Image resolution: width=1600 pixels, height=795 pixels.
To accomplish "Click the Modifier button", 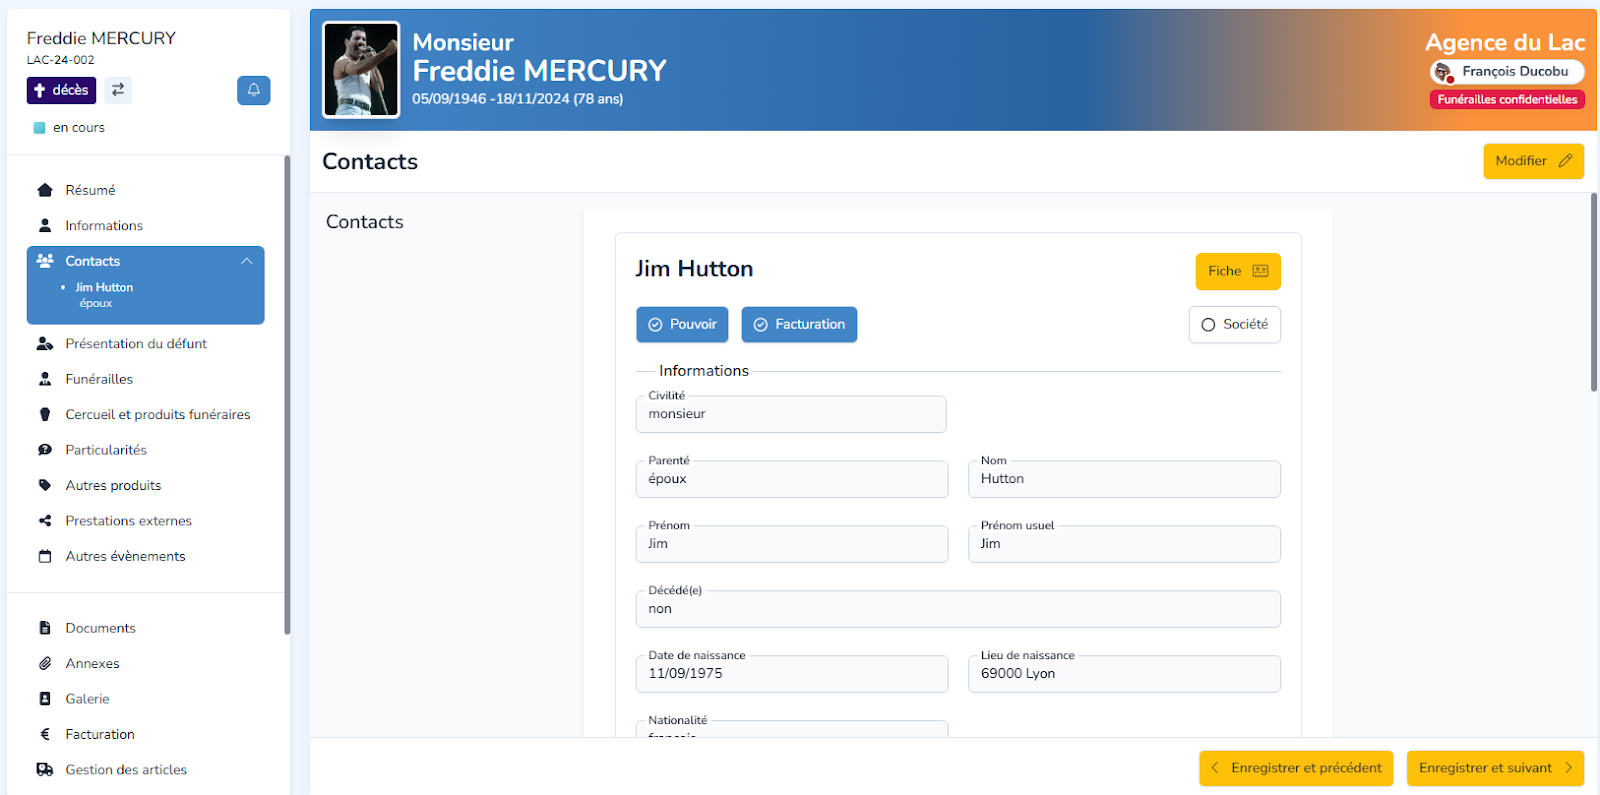I will pyautogui.click(x=1533, y=161).
